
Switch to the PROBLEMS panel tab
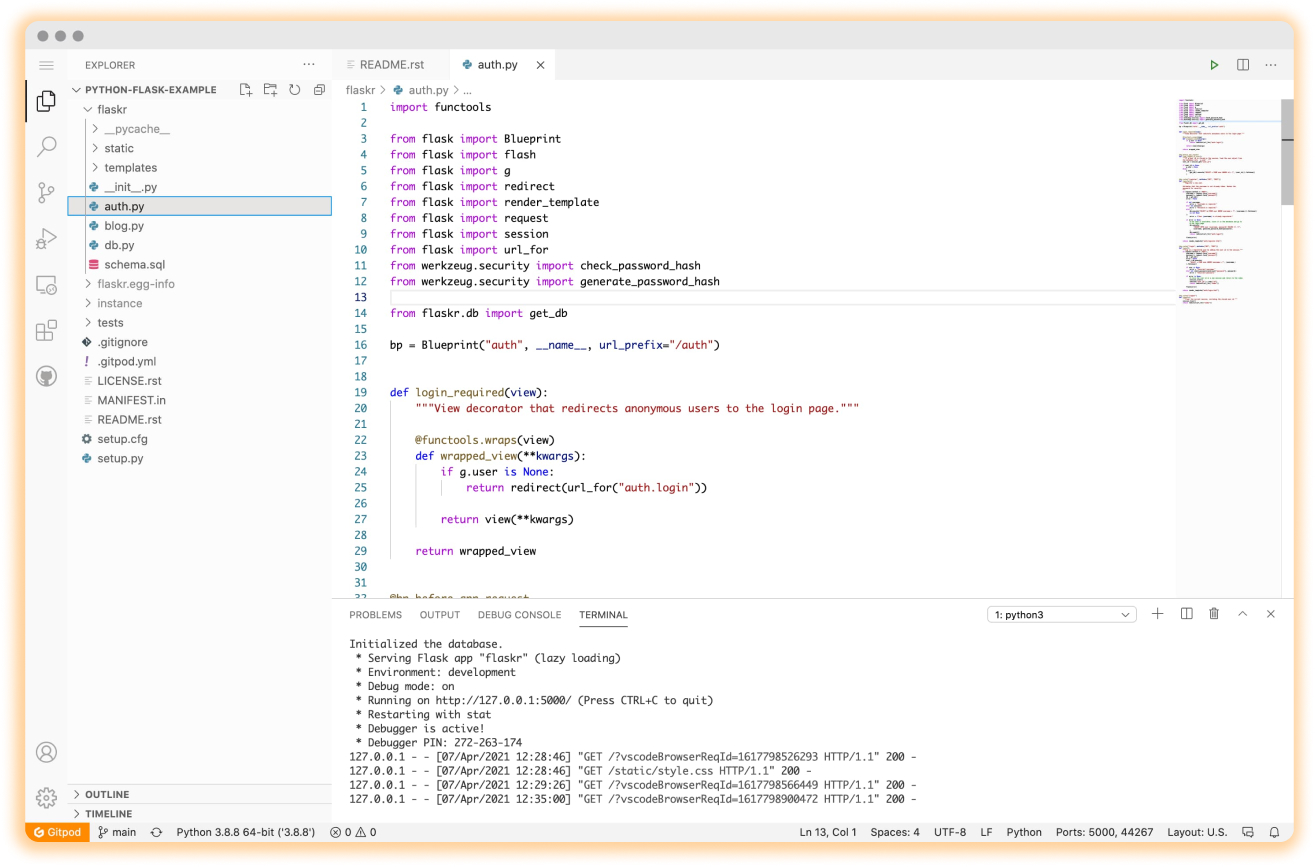[375, 615]
